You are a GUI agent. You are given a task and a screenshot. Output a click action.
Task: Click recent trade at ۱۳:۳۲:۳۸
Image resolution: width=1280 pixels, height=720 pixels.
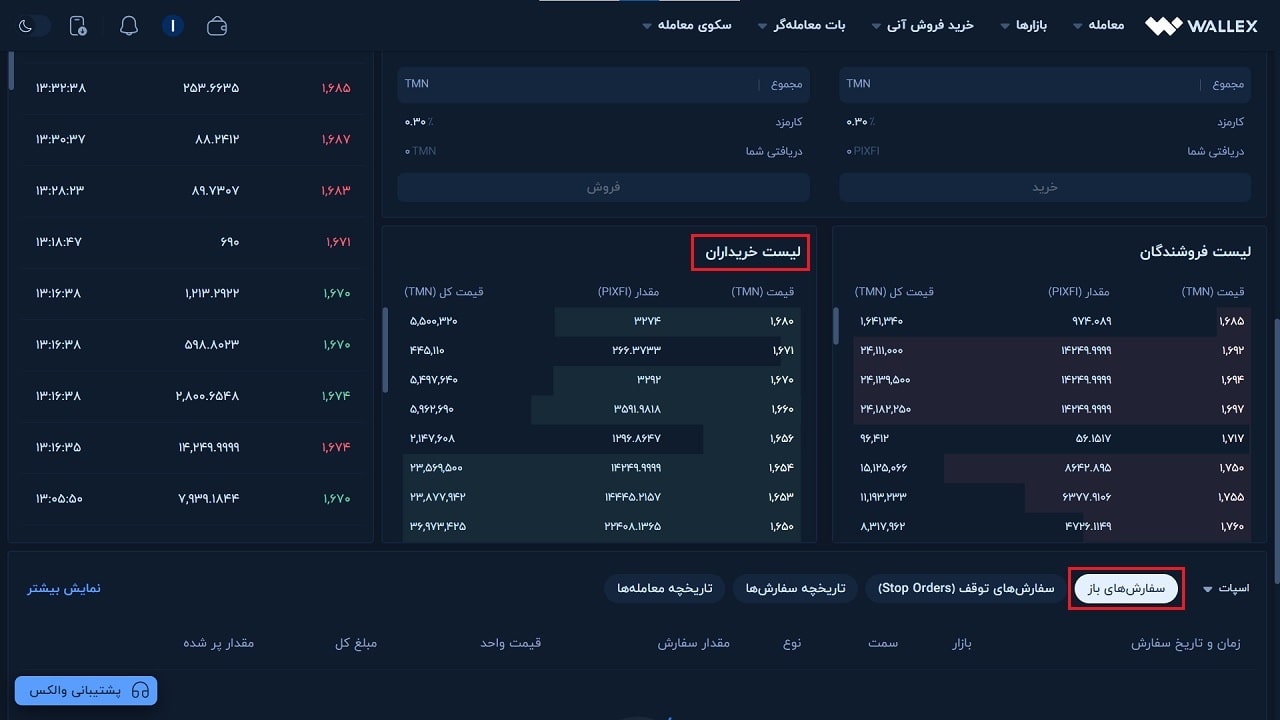(61, 87)
